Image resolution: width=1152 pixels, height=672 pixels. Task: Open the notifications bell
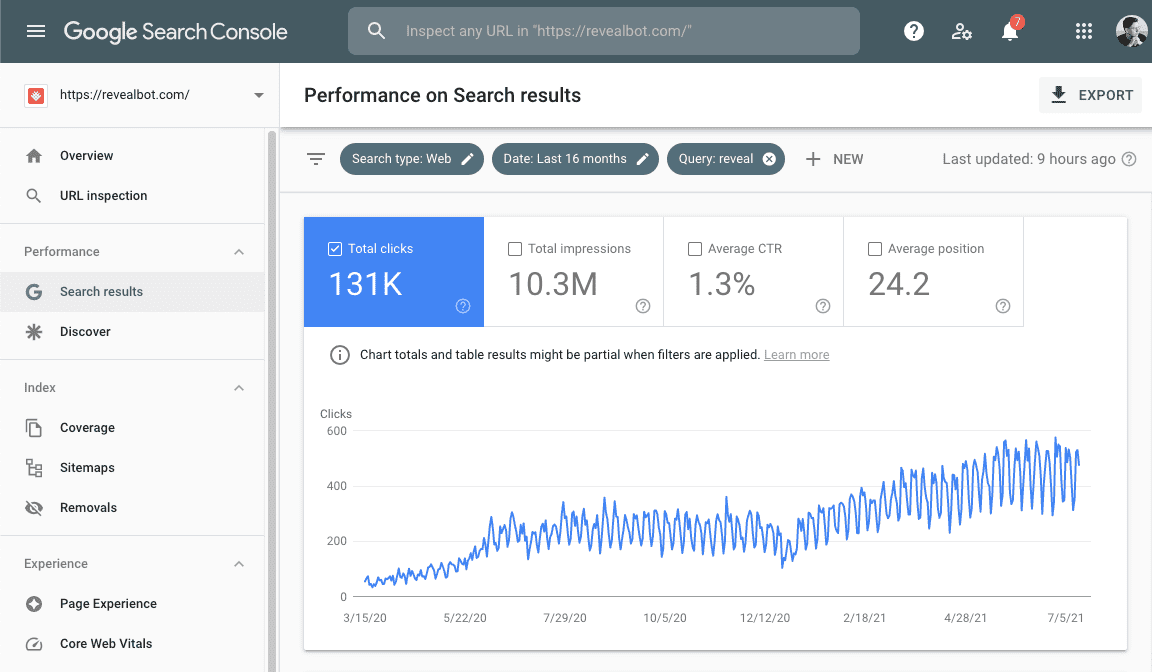1010,32
